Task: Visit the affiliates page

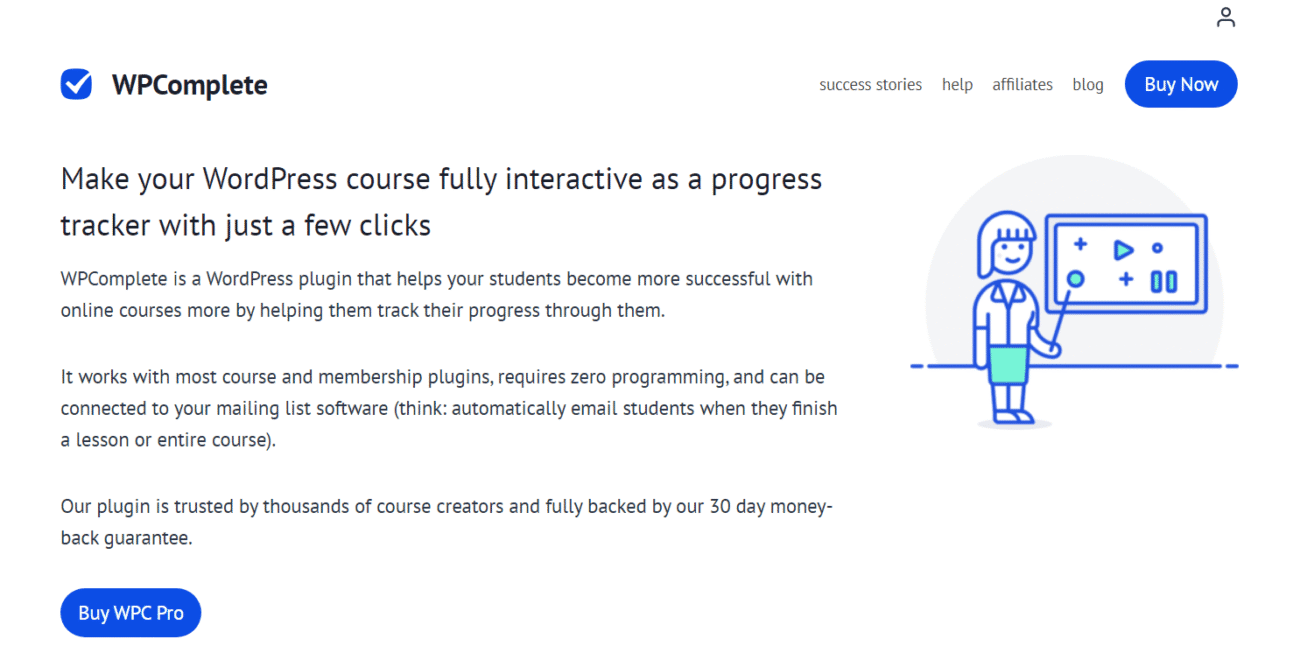Action: coord(1022,84)
